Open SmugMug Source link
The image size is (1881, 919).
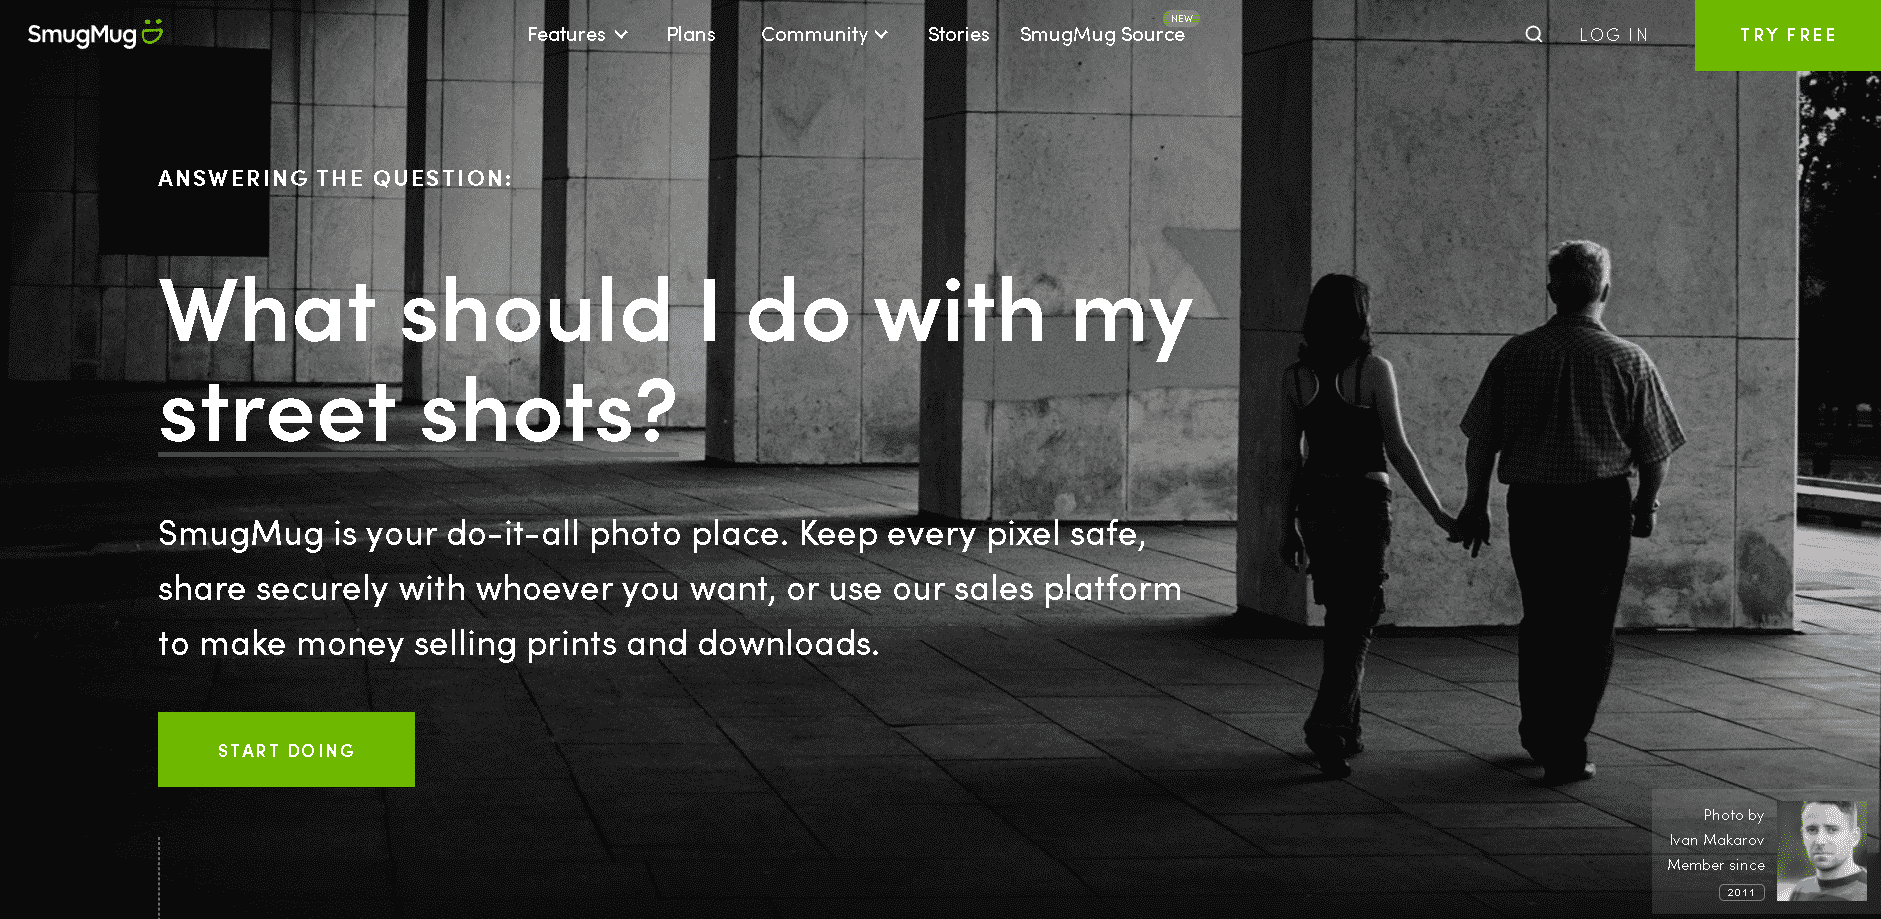[1102, 35]
